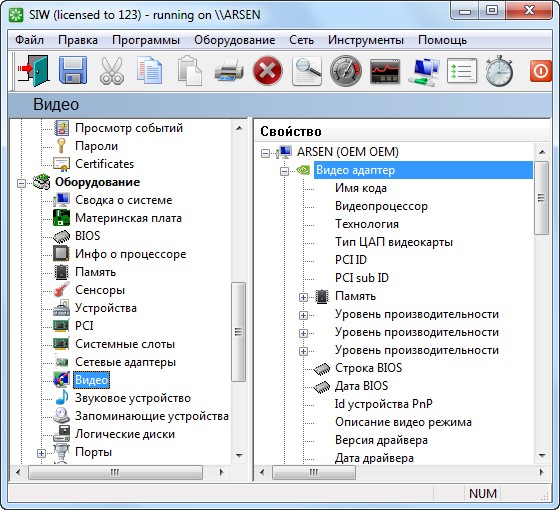Select the Строка BIOS property
The image size is (560, 510).
[368, 368]
